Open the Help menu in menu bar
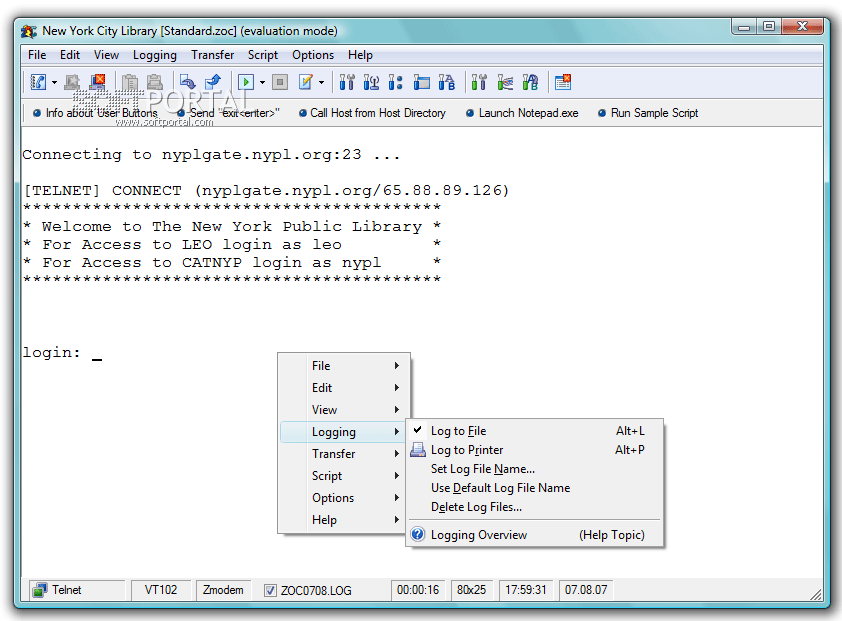 [x=360, y=55]
